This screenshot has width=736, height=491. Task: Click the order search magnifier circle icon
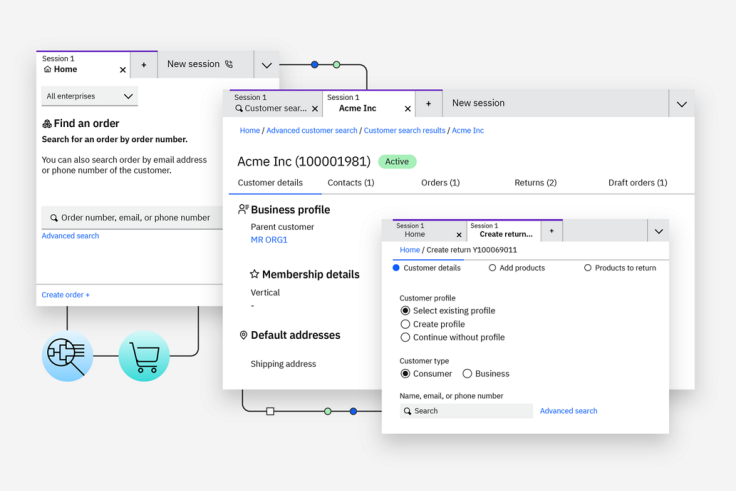pos(67,357)
